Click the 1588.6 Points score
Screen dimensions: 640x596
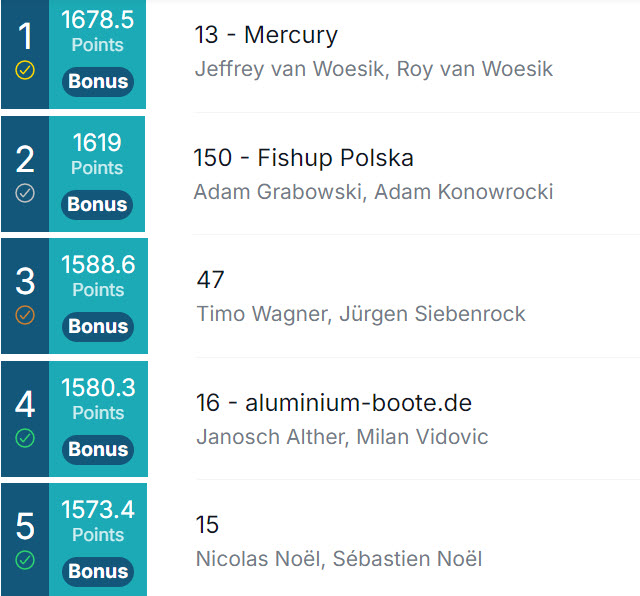click(x=98, y=276)
